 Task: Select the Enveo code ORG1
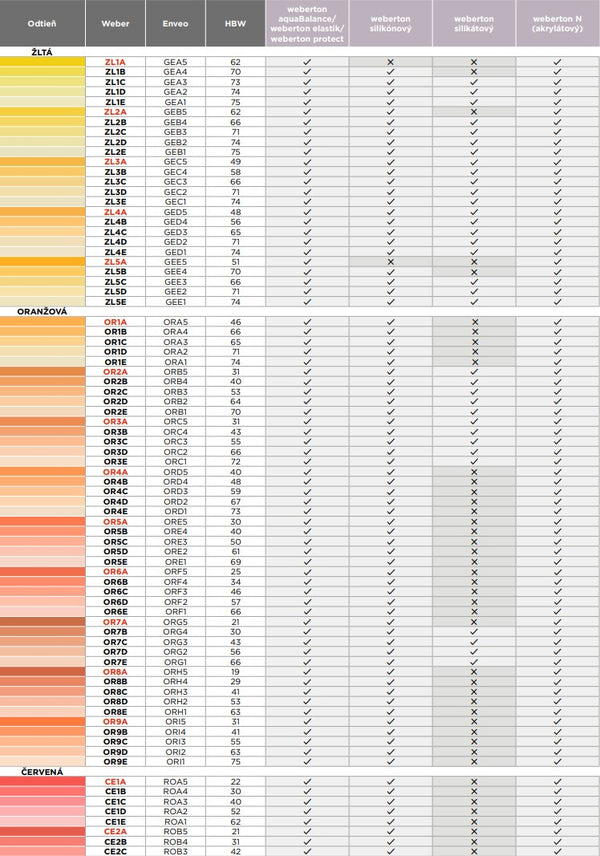tap(175, 662)
